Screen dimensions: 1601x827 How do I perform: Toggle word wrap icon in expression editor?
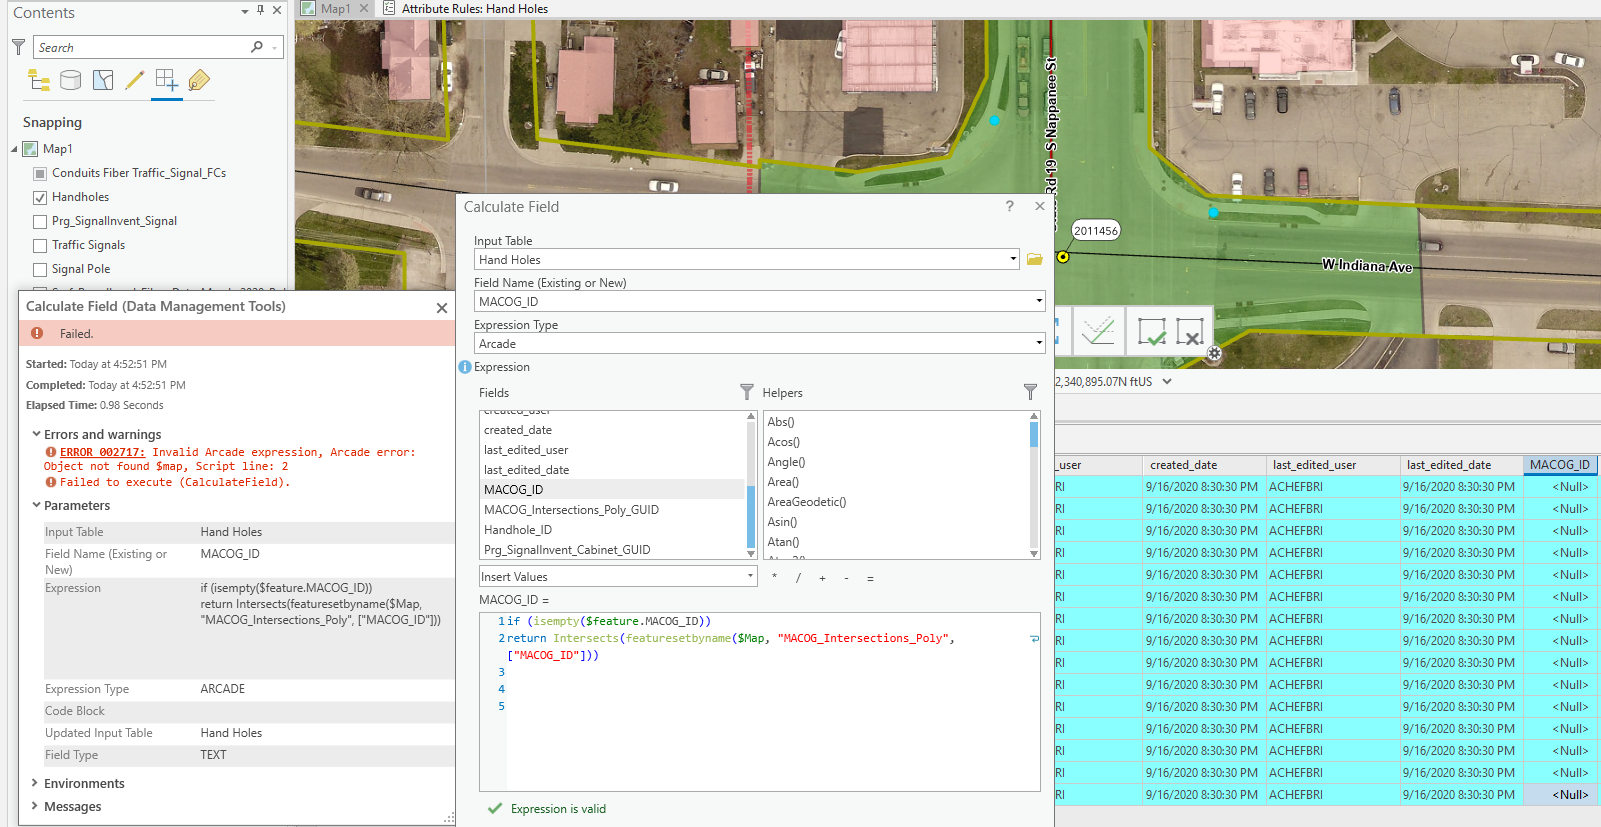1034,638
